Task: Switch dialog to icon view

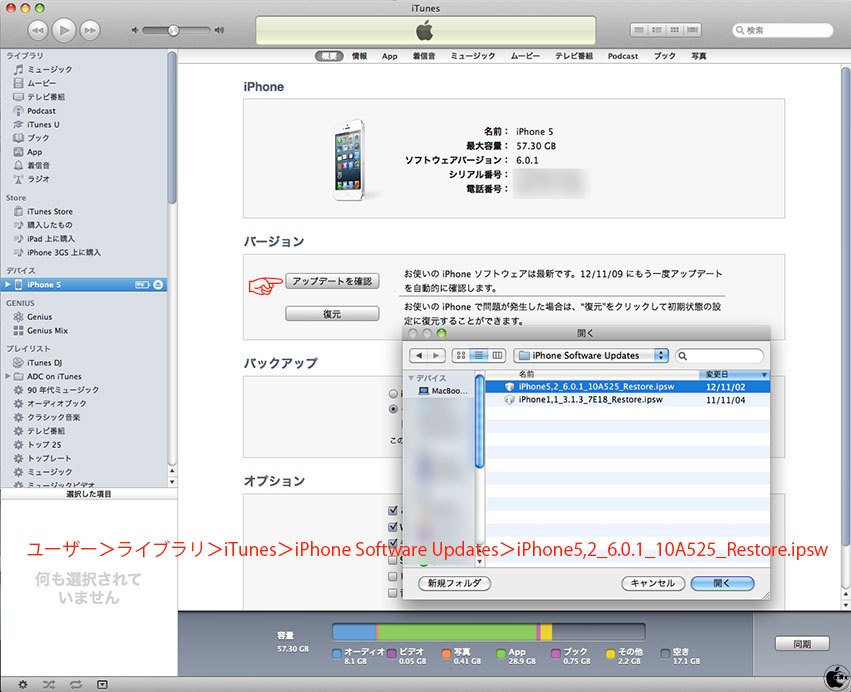Action: pyautogui.click(x=461, y=355)
